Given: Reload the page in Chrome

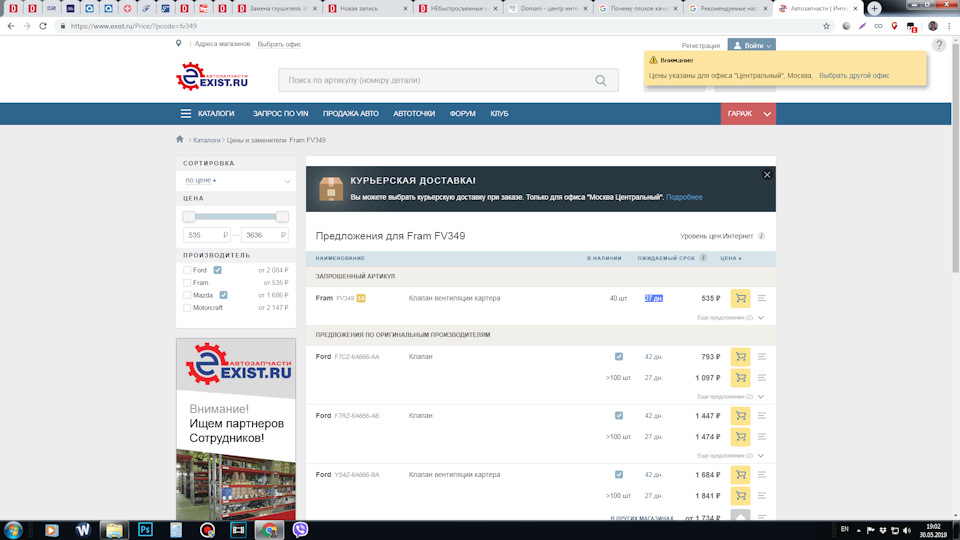Looking at the screenshot, I should 43,26.
